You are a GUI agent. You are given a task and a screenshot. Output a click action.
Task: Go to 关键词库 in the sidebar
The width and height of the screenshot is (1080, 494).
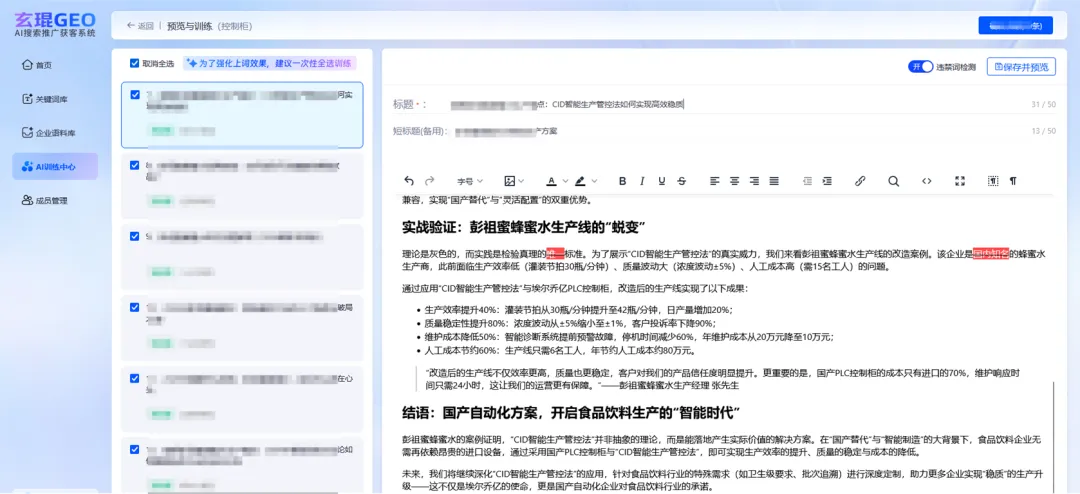[52, 99]
